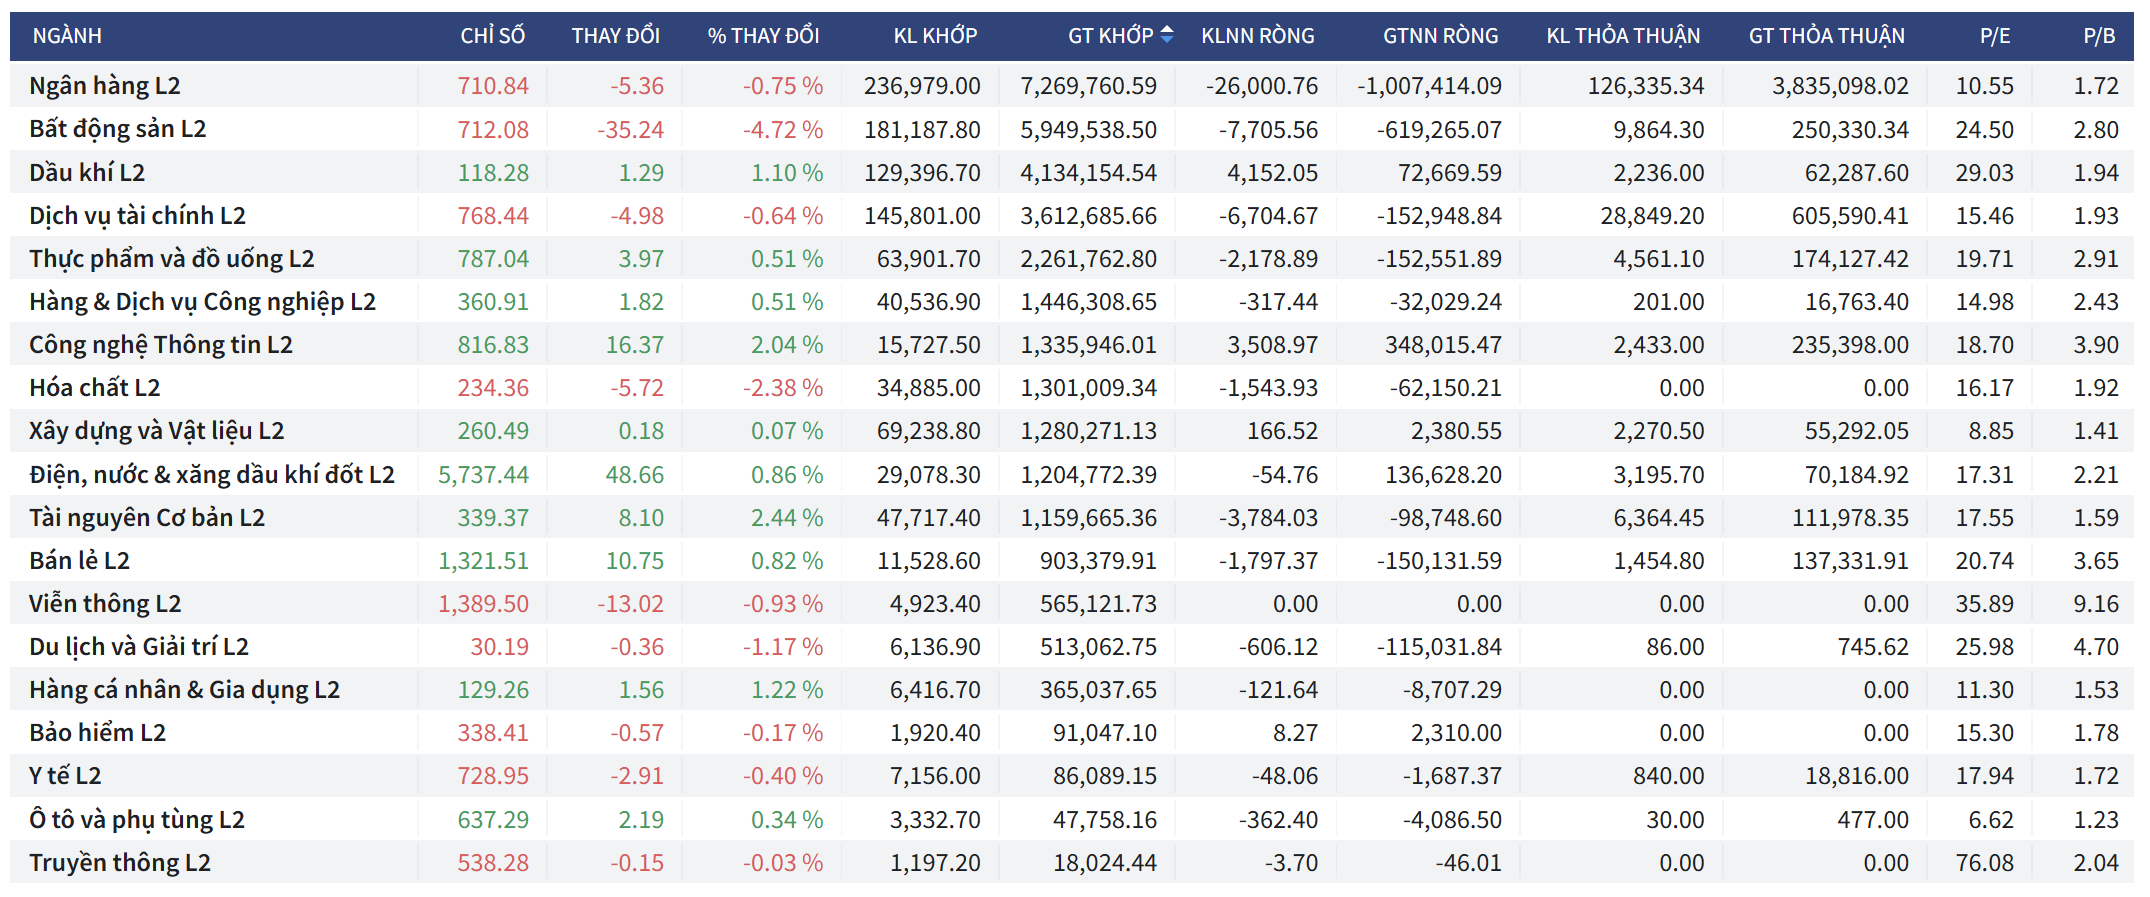Image resolution: width=2150 pixels, height=897 pixels.
Task: Click the GT THỎA THUẬN column header
Action: tap(1826, 36)
